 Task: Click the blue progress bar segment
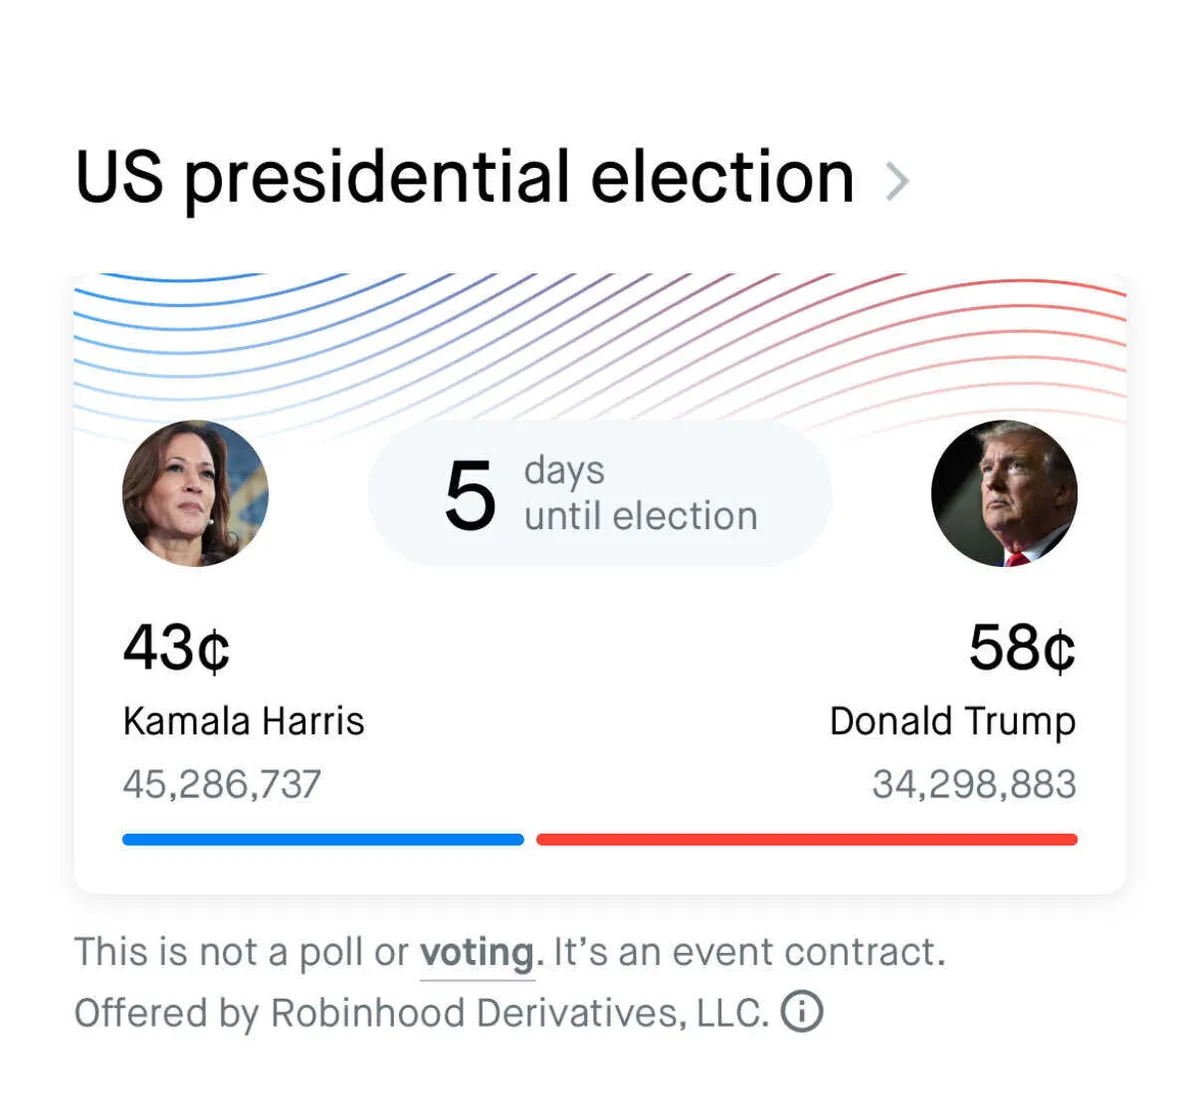322,839
